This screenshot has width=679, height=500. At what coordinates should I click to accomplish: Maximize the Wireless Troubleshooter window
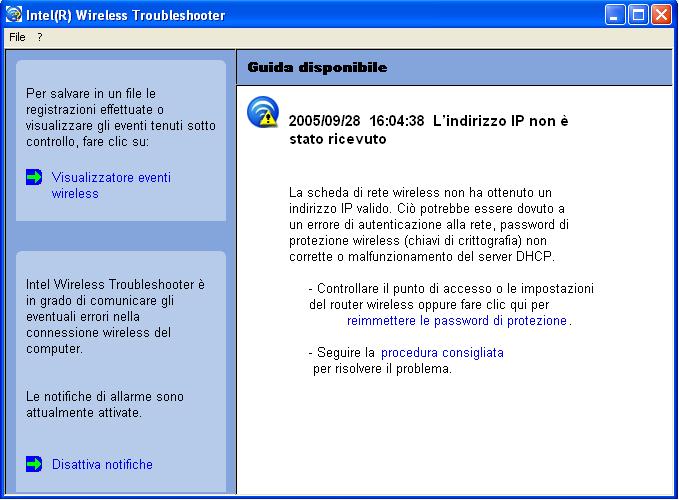coord(638,15)
